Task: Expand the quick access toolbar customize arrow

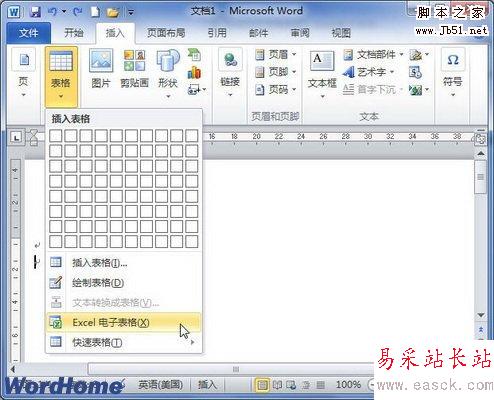Action: [131, 13]
